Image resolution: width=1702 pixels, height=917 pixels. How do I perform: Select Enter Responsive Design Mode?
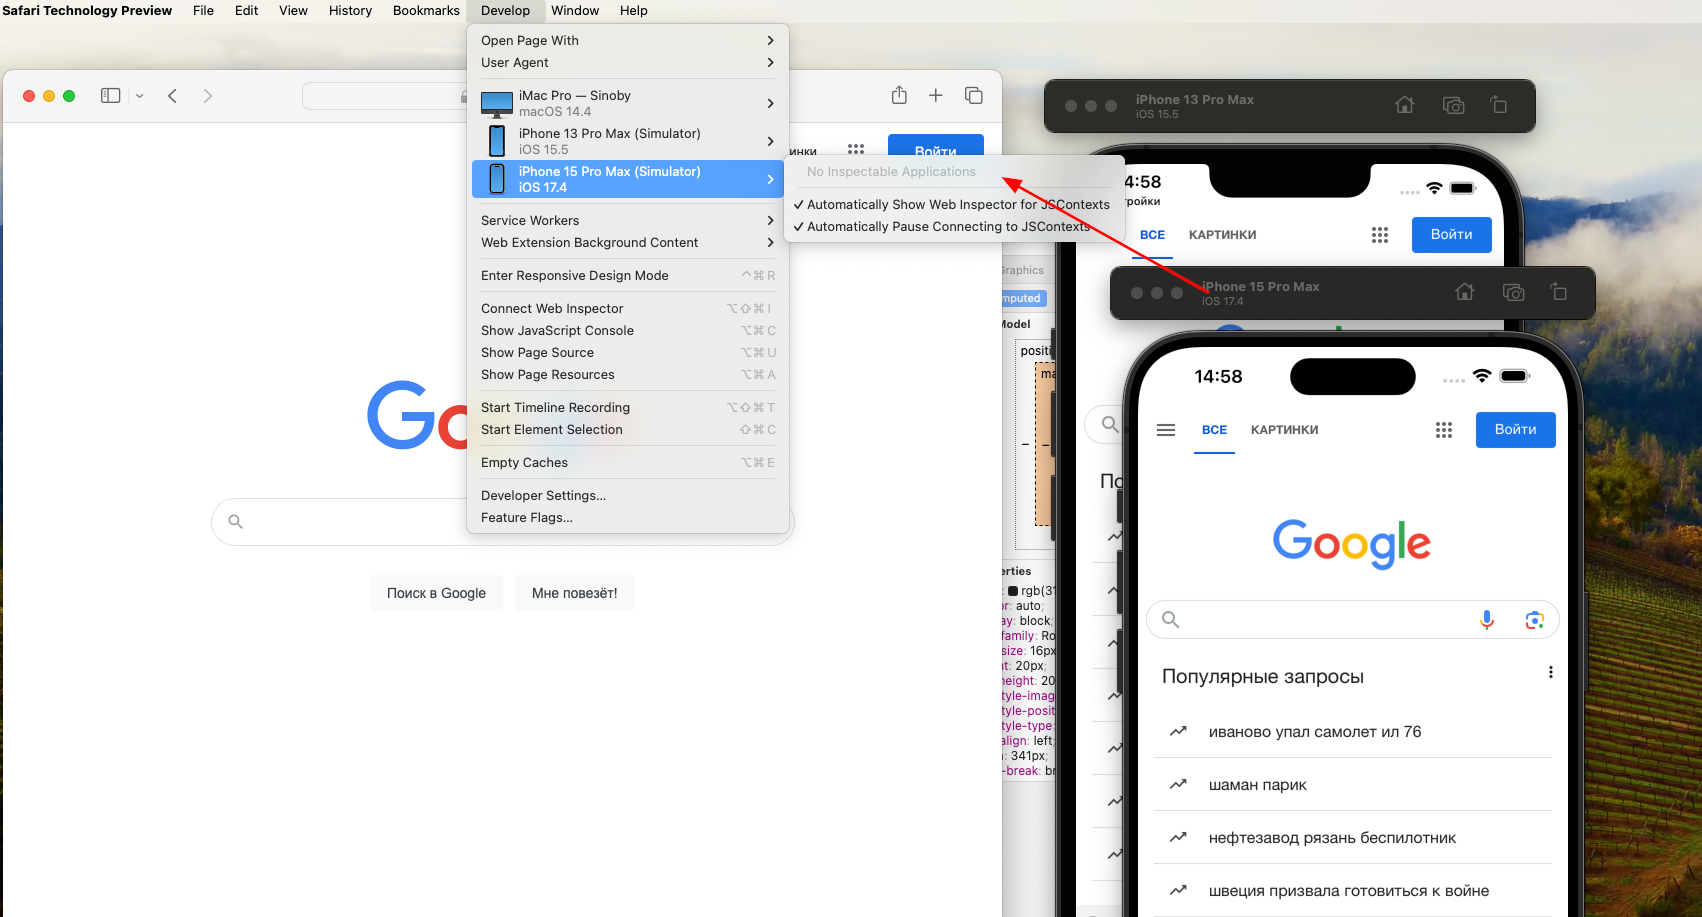[628, 275]
